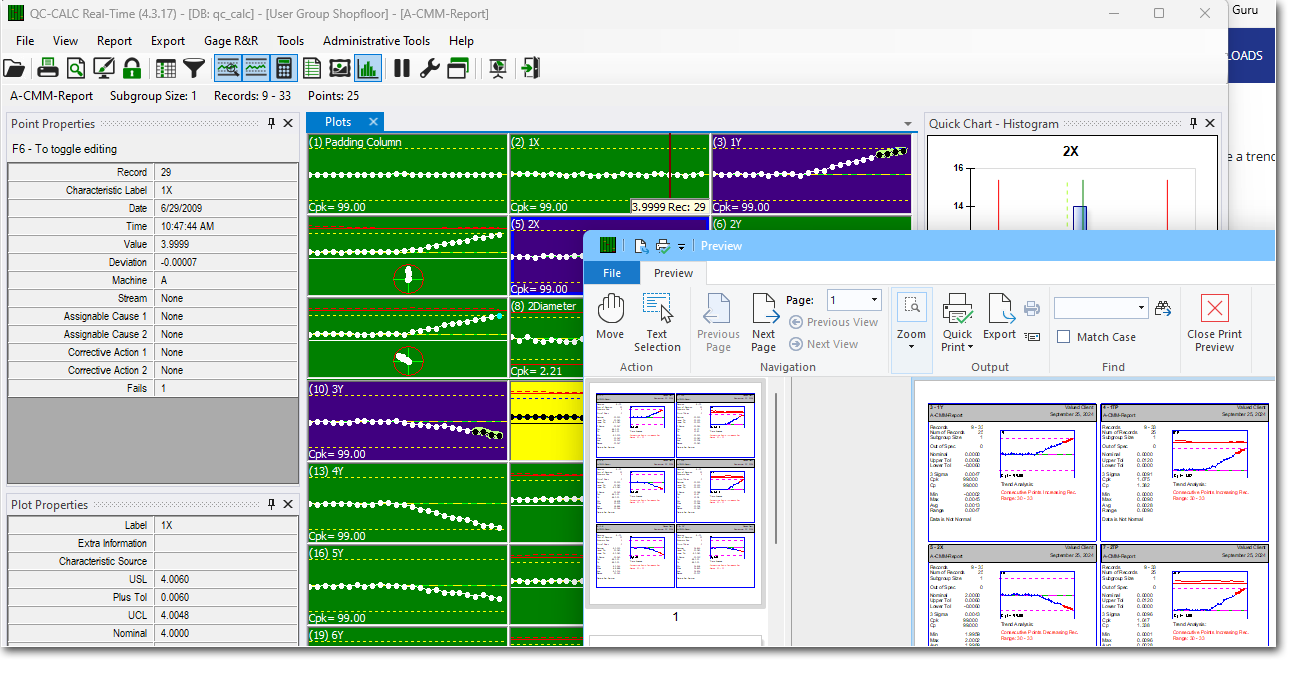The height and width of the screenshot is (676, 1302).
Task: Click the small page setup icon below printer
Action: (1032, 336)
